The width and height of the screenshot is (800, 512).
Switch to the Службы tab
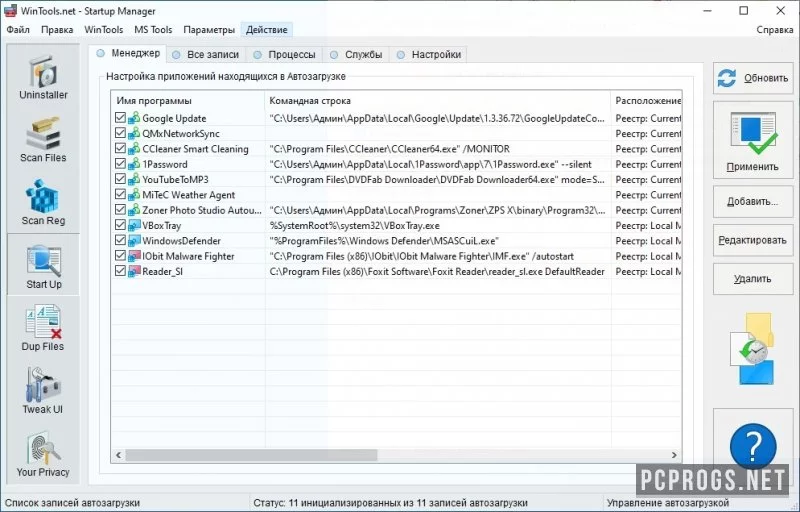pyautogui.click(x=356, y=55)
